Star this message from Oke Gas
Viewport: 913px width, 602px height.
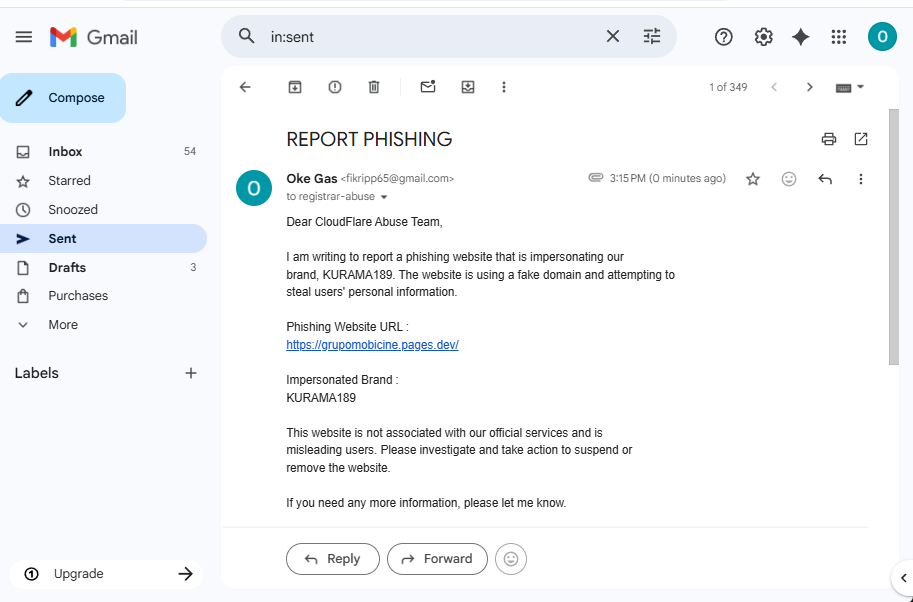(753, 179)
